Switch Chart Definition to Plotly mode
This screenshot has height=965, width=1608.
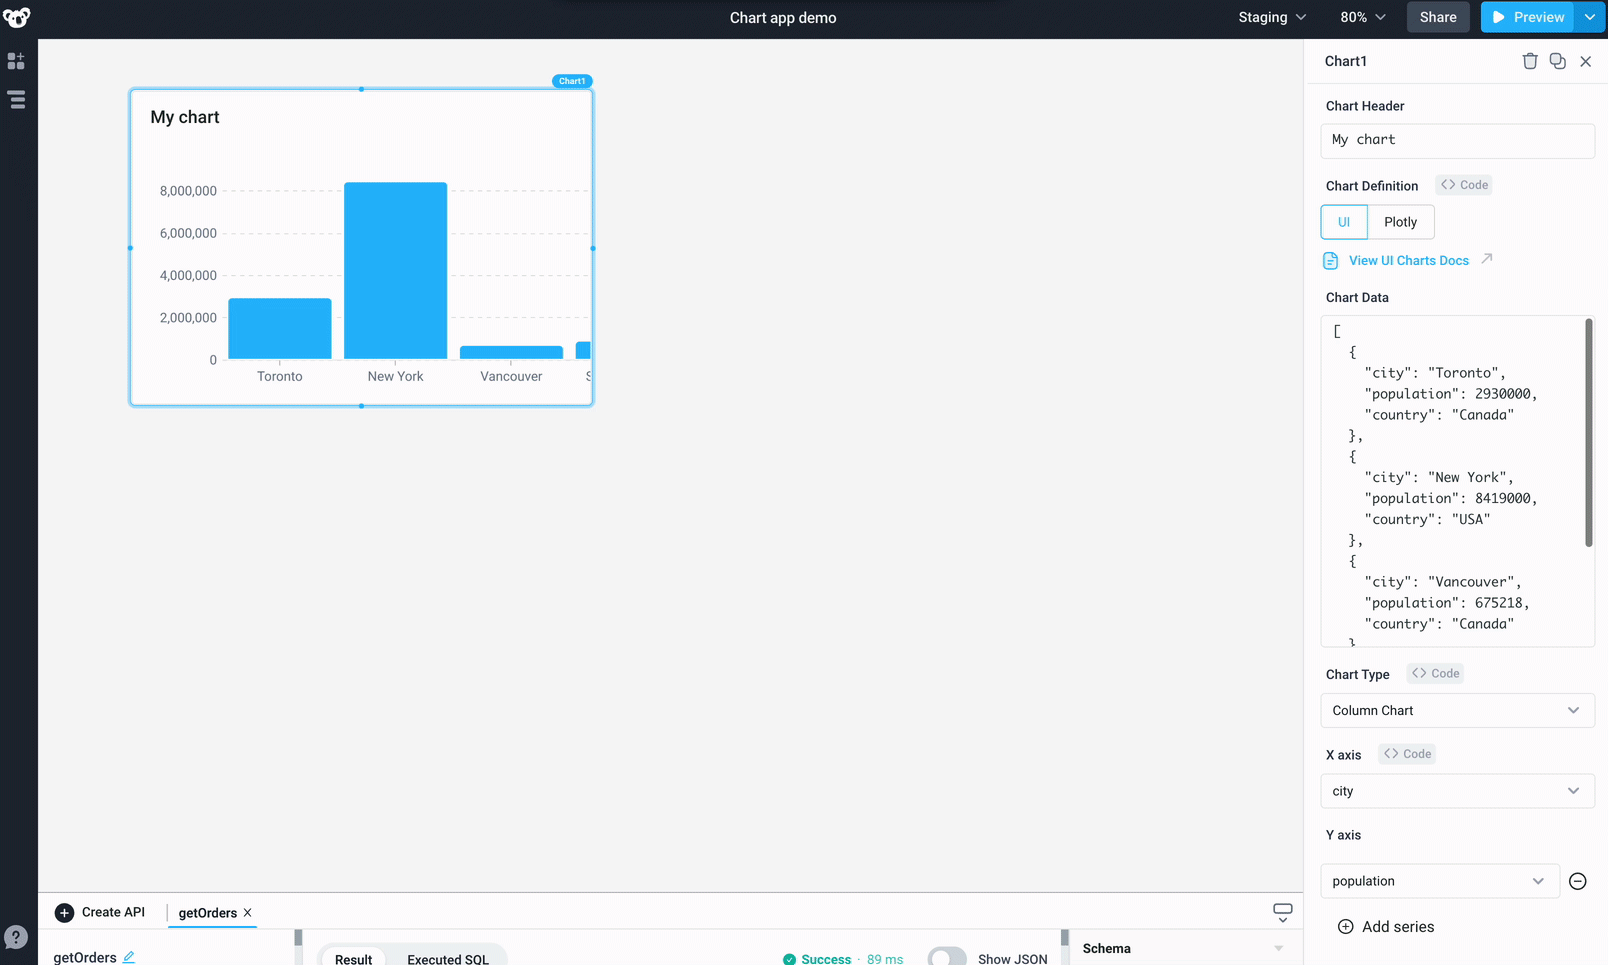[x=1401, y=221]
